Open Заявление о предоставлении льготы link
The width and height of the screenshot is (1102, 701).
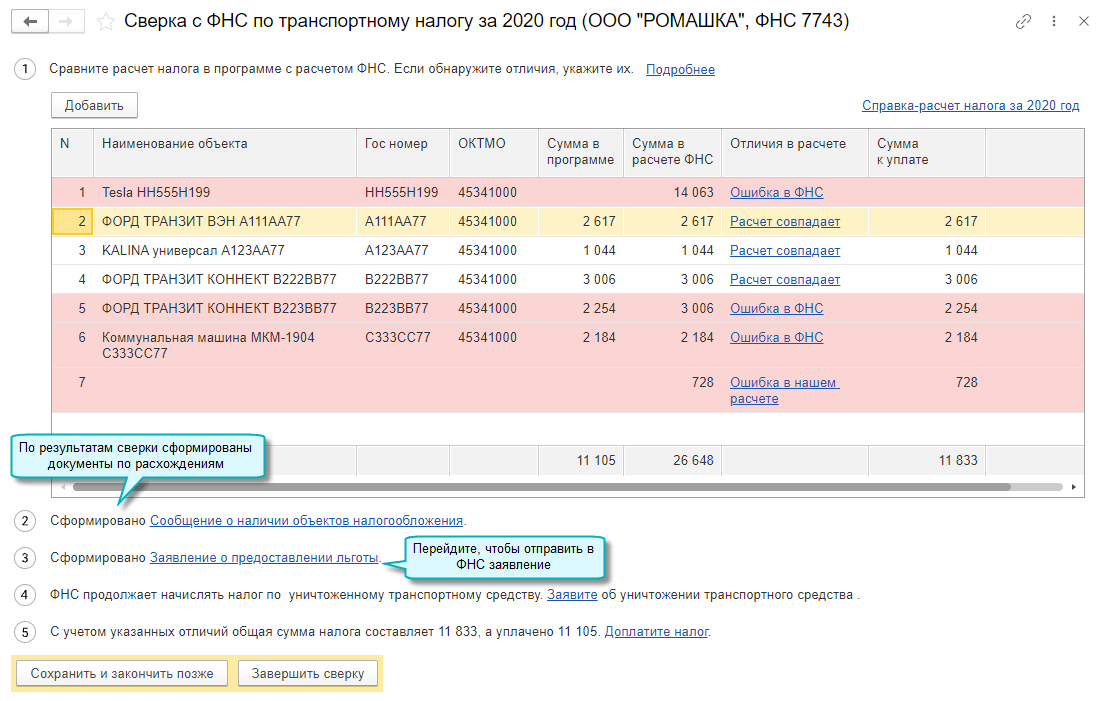pyautogui.click(x=264, y=558)
